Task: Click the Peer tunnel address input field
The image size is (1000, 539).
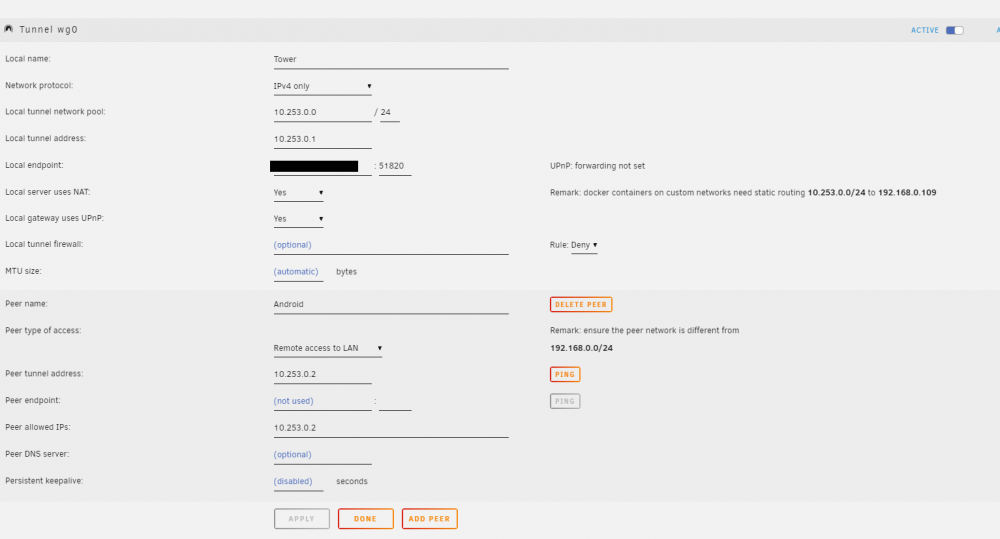Action: (323, 375)
